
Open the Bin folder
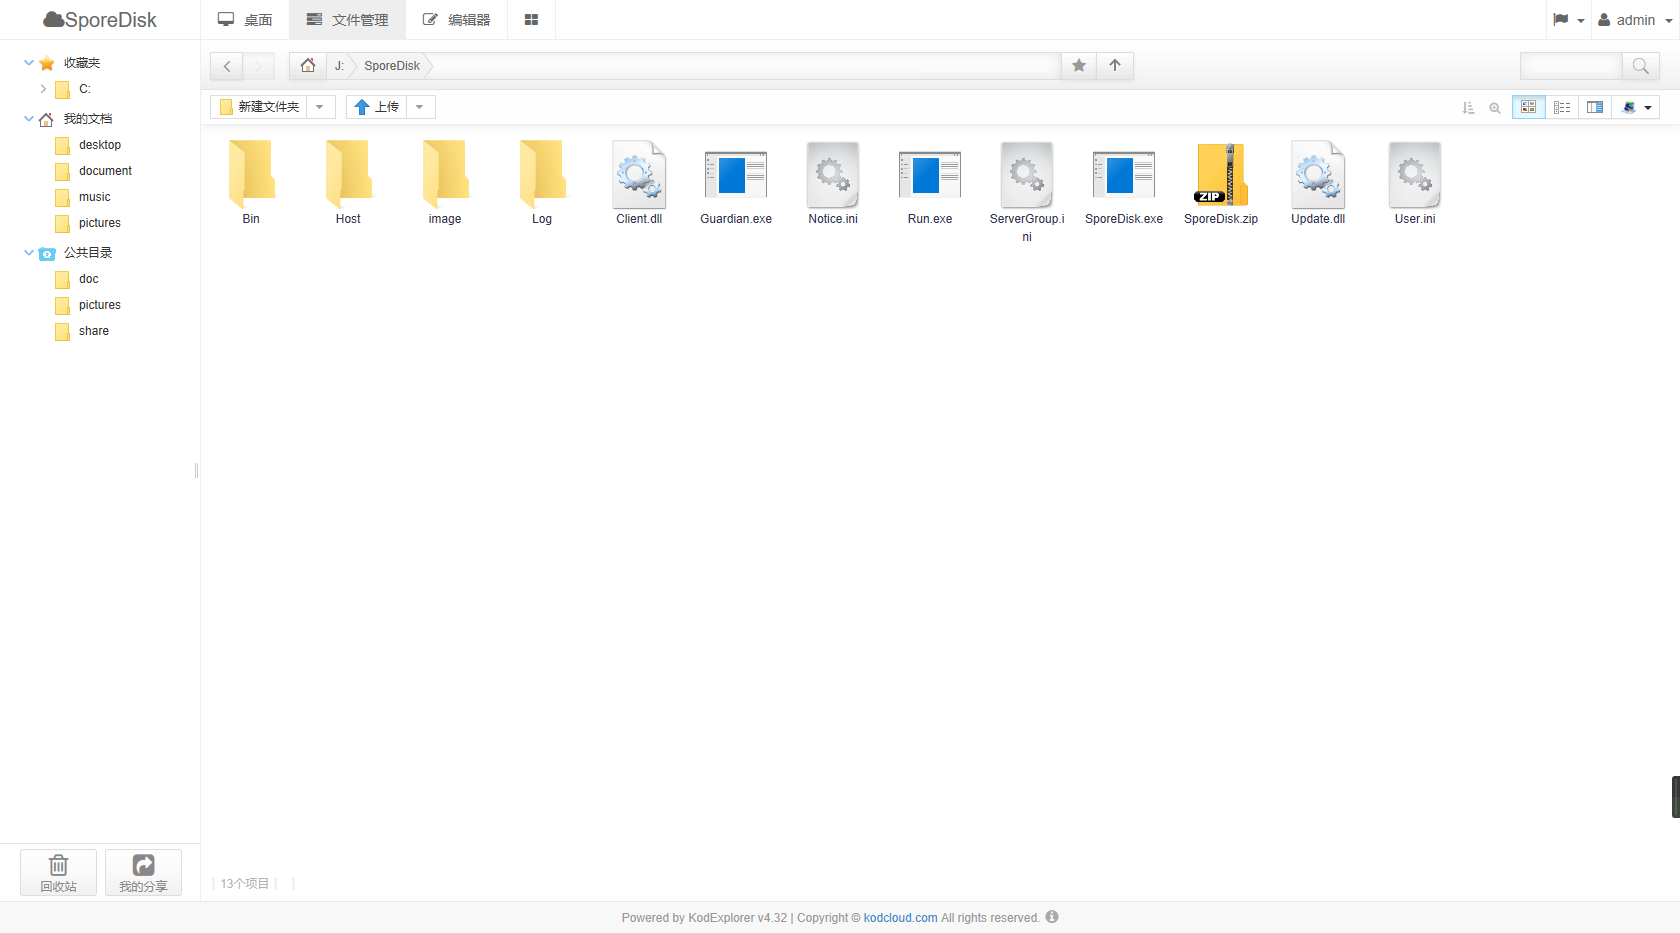pyautogui.click(x=251, y=183)
